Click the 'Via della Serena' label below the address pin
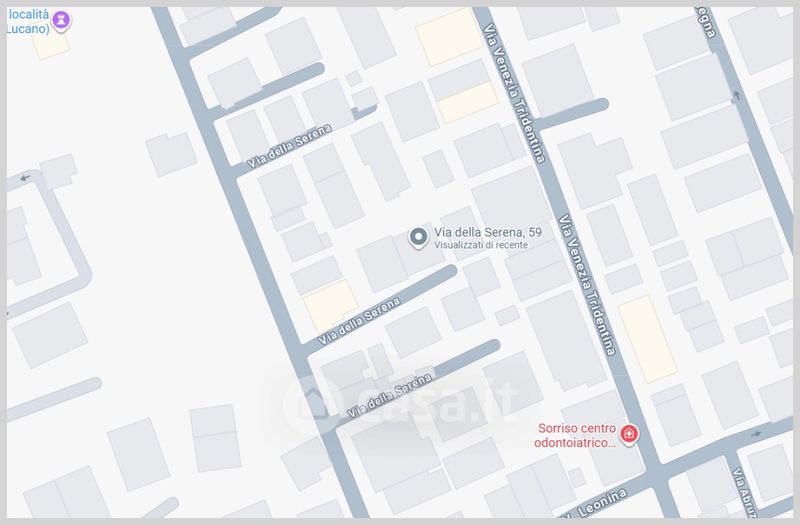 click(359, 321)
